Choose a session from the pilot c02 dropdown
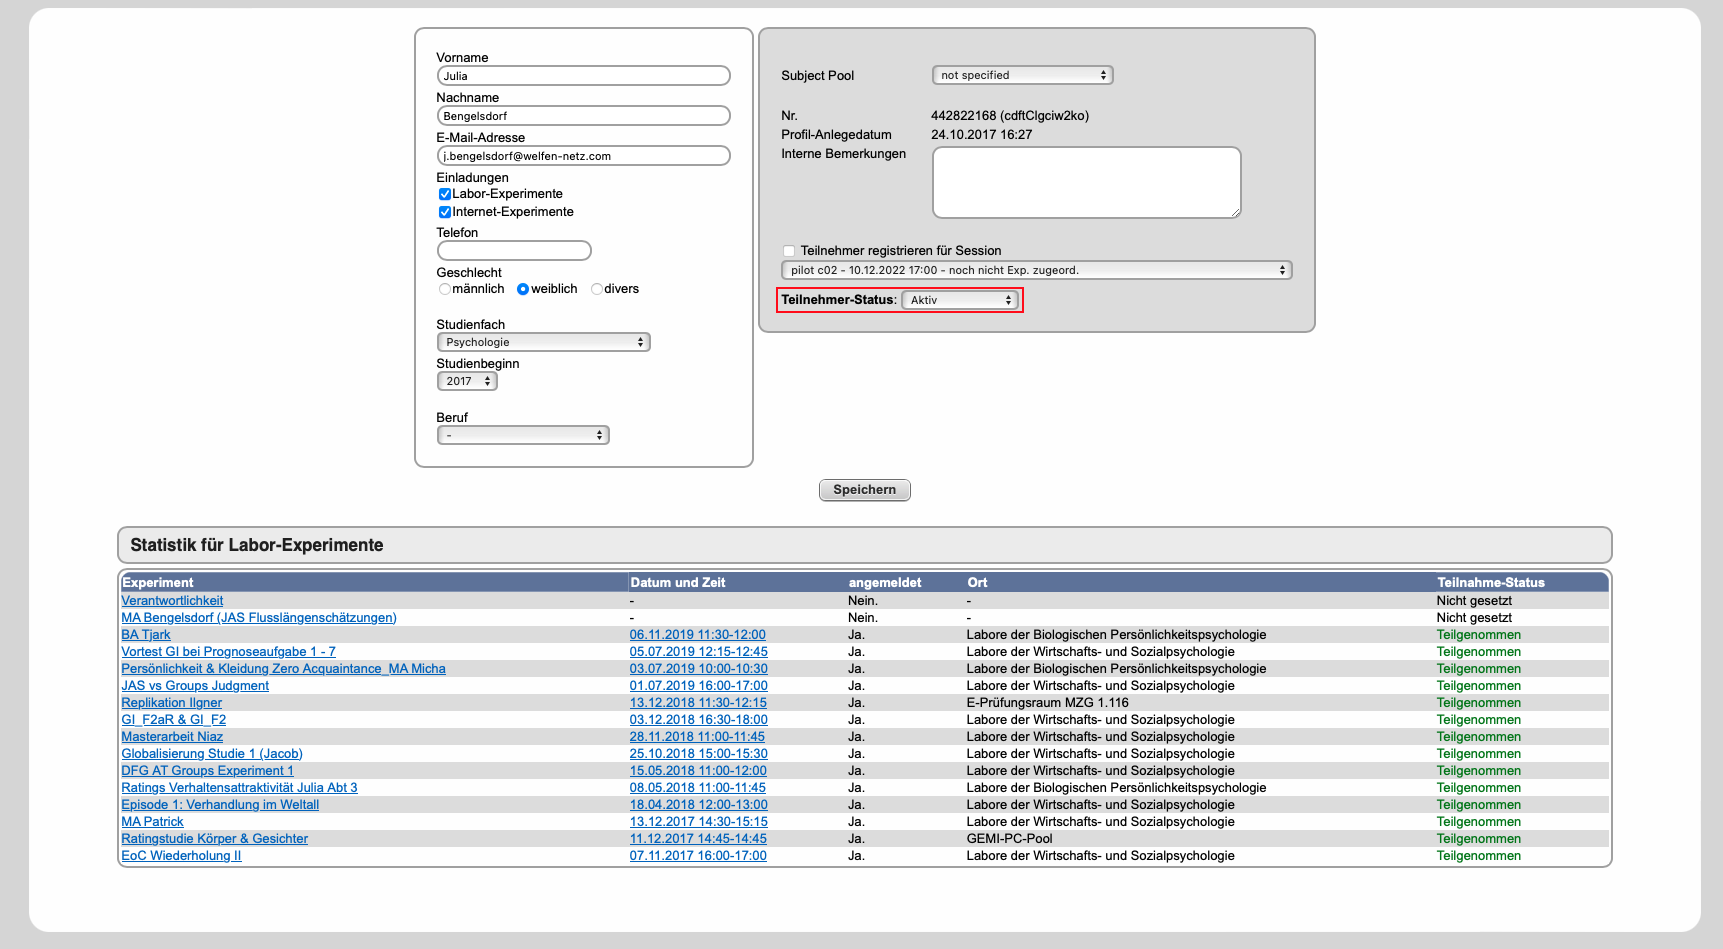Image resolution: width=1723 pixels, height=949 pixels. coord(1036,270)
